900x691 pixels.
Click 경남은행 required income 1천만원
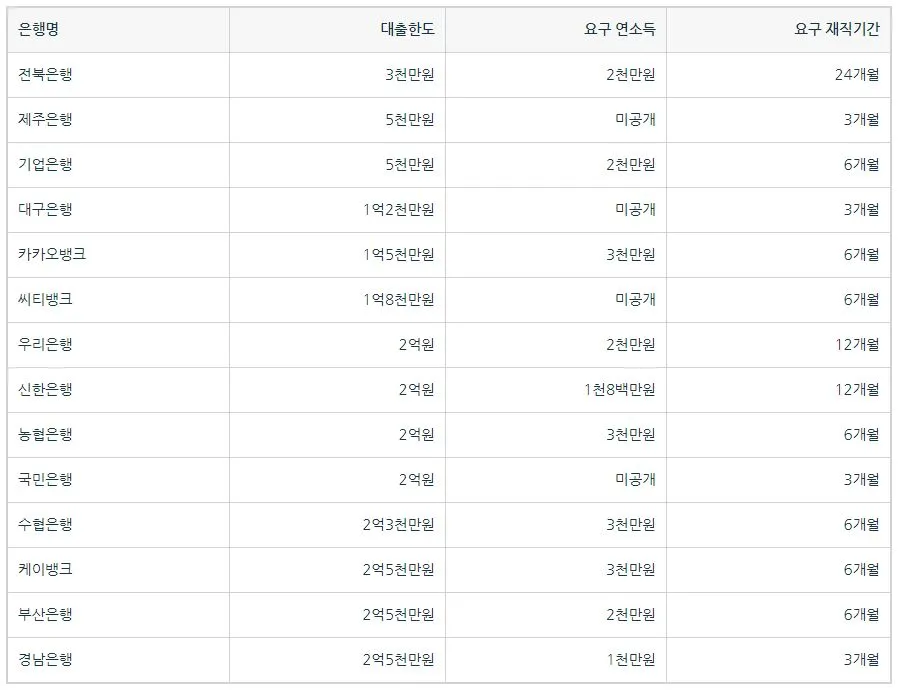point(630,659)
